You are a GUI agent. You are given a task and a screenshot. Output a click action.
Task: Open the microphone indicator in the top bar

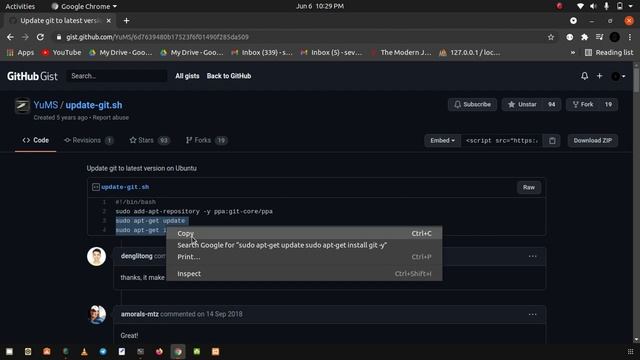[607, 6]
